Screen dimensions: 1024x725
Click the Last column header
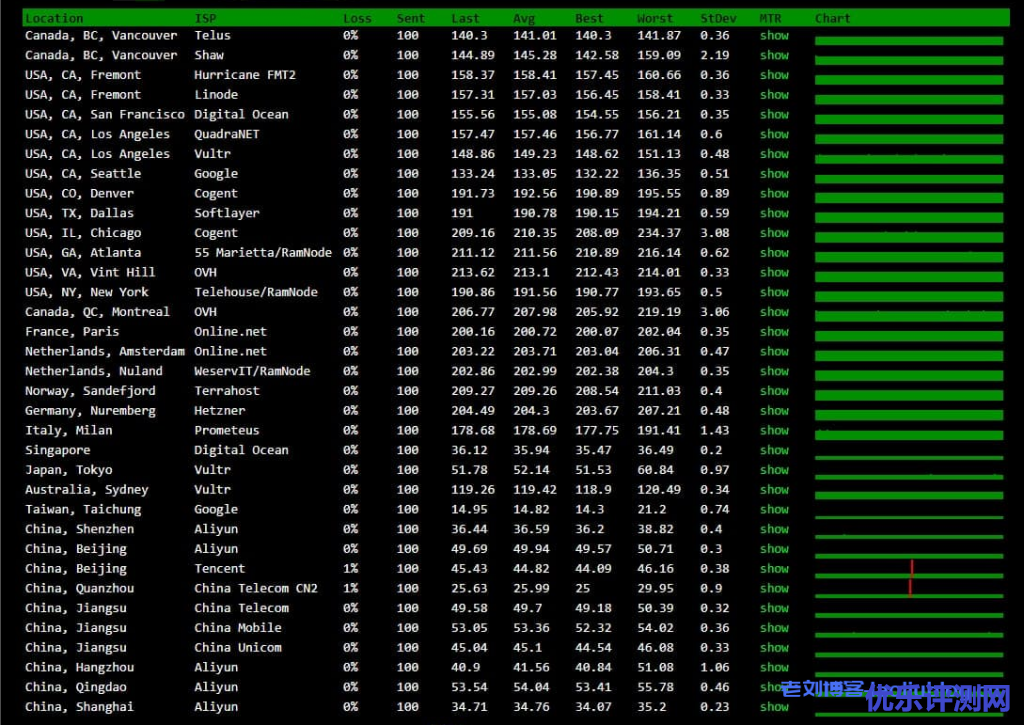tap(465, 18)
